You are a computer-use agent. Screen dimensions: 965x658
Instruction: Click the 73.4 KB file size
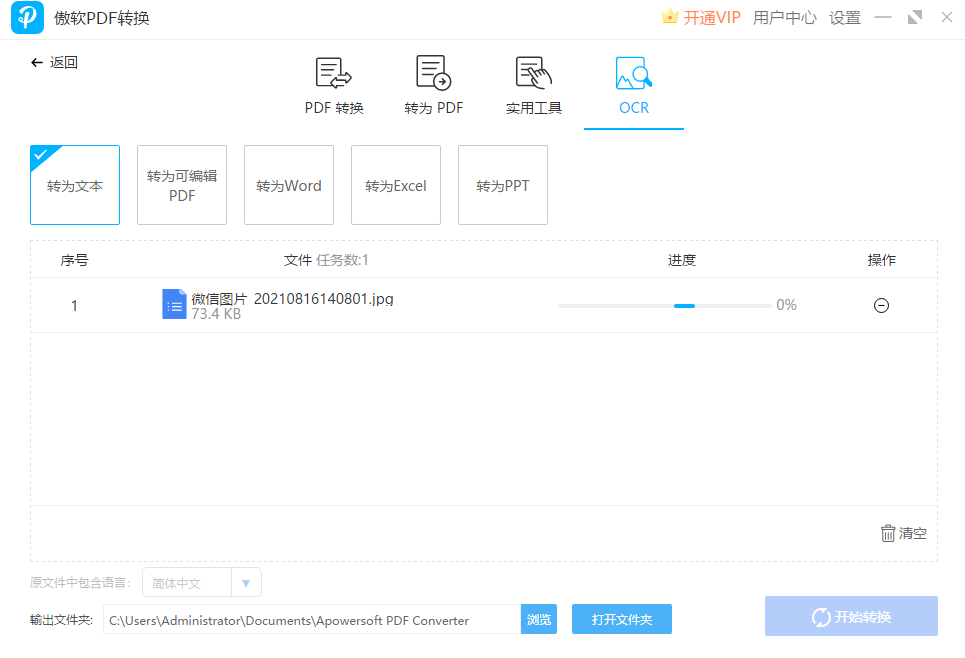(216, 314)
